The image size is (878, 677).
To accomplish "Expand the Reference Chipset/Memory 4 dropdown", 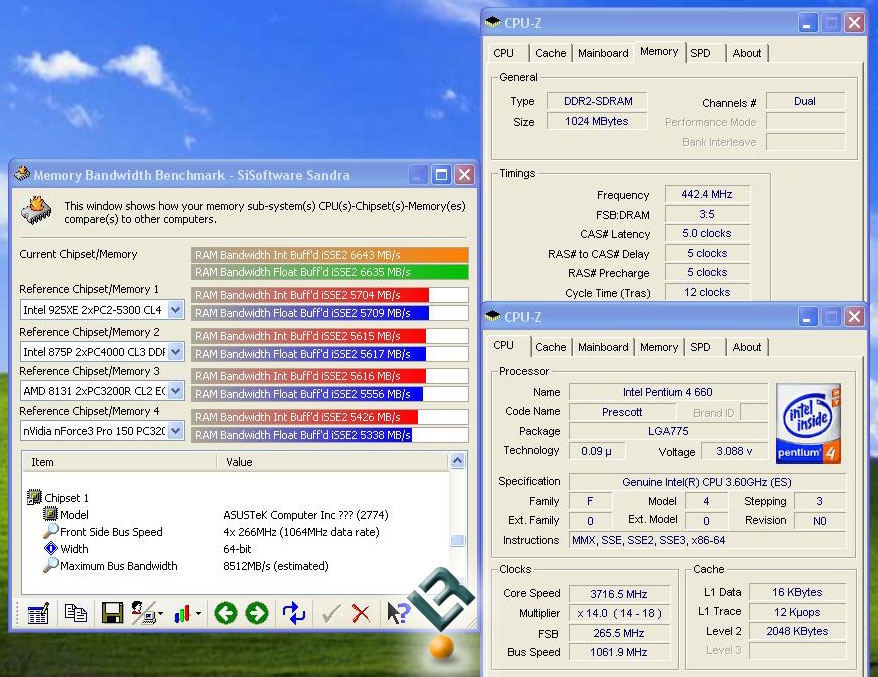I will pos(176,431).
